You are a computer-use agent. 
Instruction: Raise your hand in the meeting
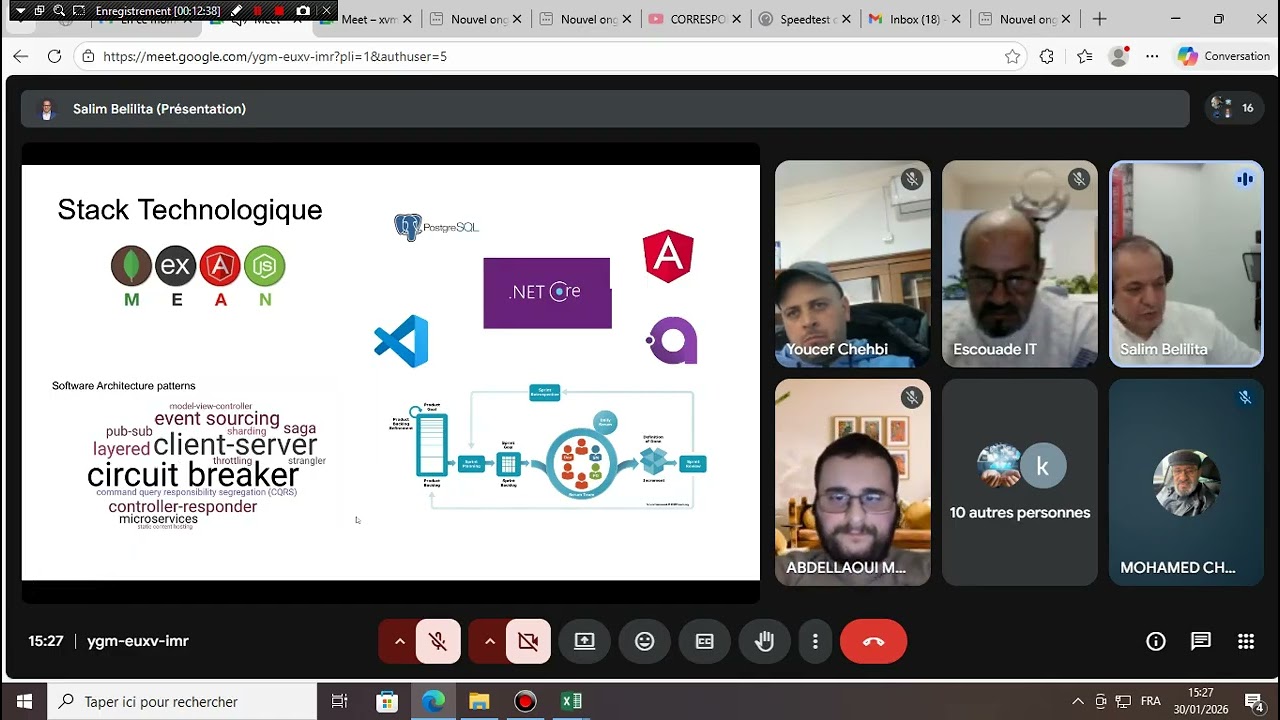click(x=765, y=641)
